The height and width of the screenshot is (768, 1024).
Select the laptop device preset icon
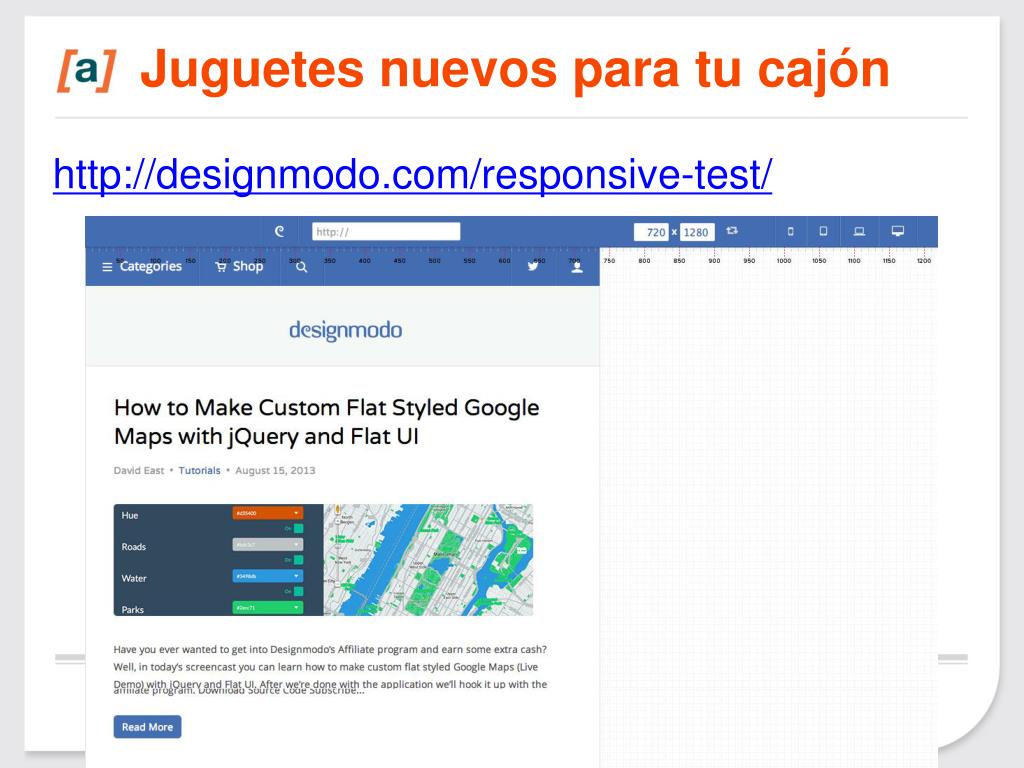pos(859,231)
